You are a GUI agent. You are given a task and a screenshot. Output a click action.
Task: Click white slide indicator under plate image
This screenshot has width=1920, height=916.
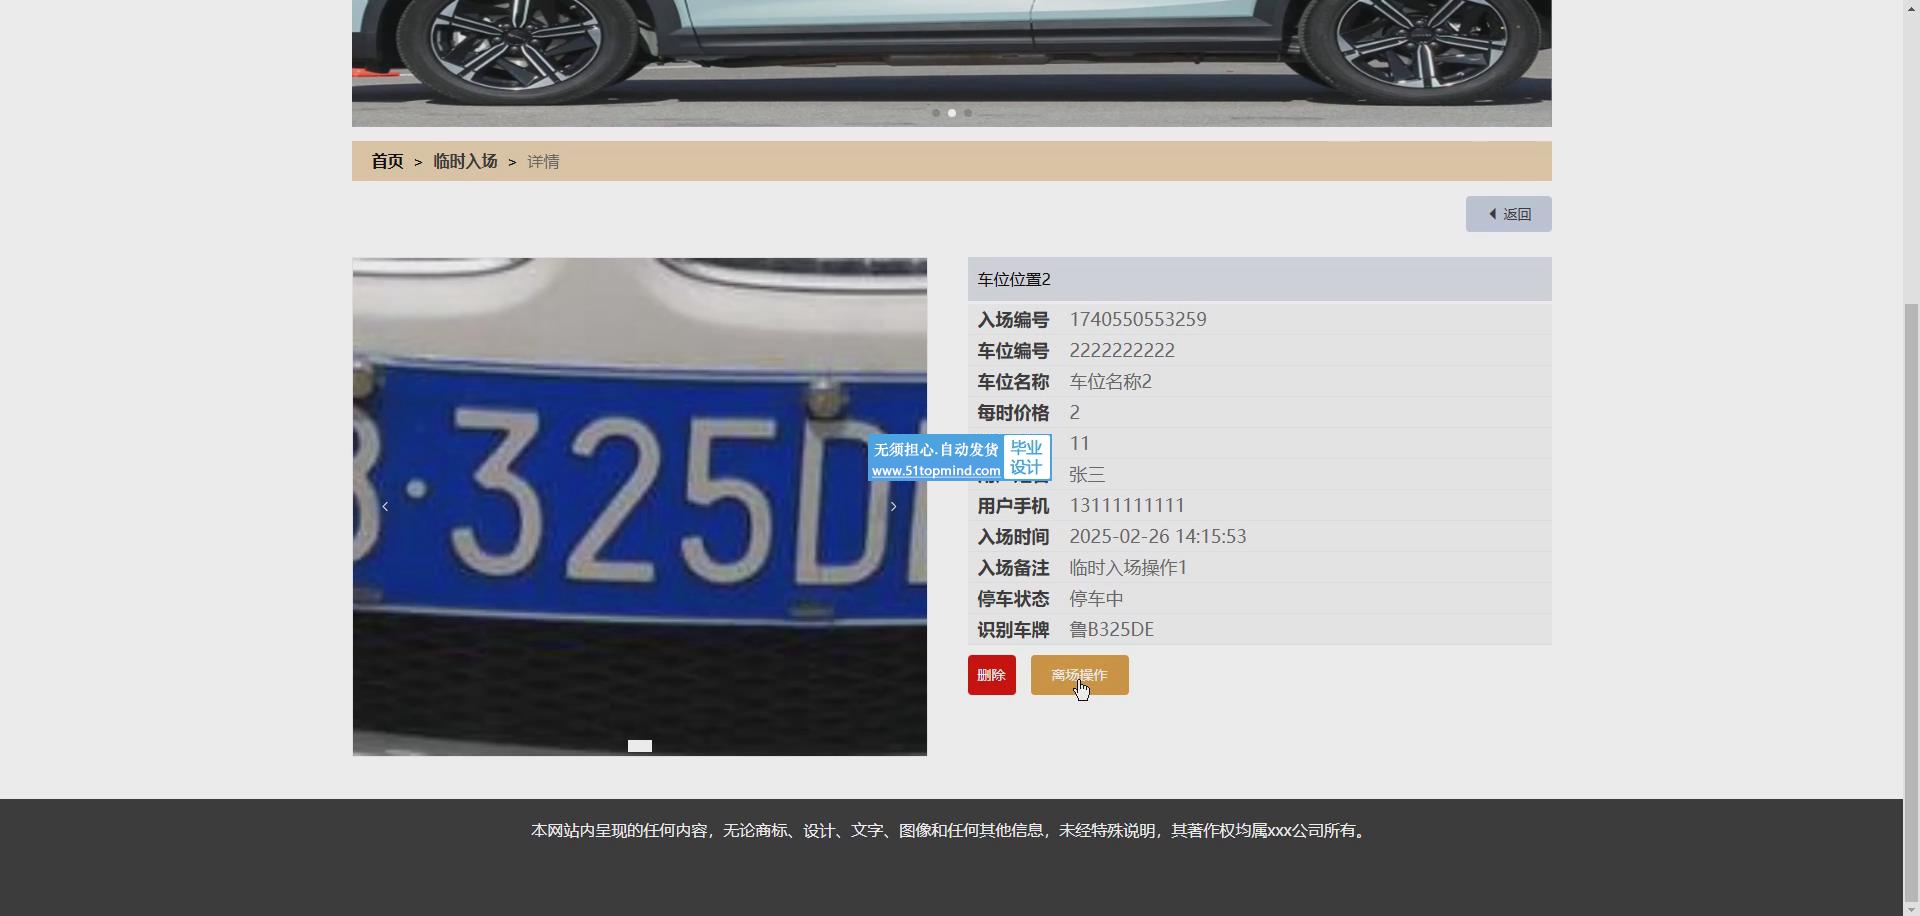coord(640,746)
